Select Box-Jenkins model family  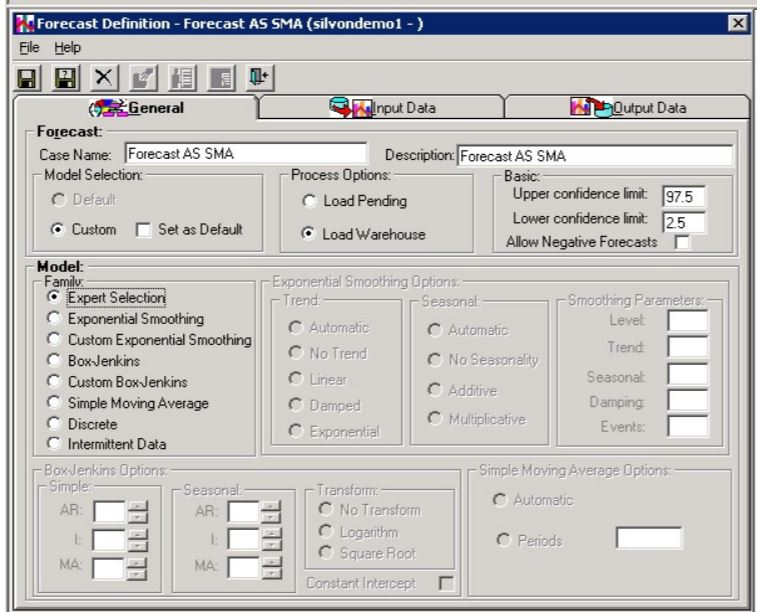tap(54, 360)
